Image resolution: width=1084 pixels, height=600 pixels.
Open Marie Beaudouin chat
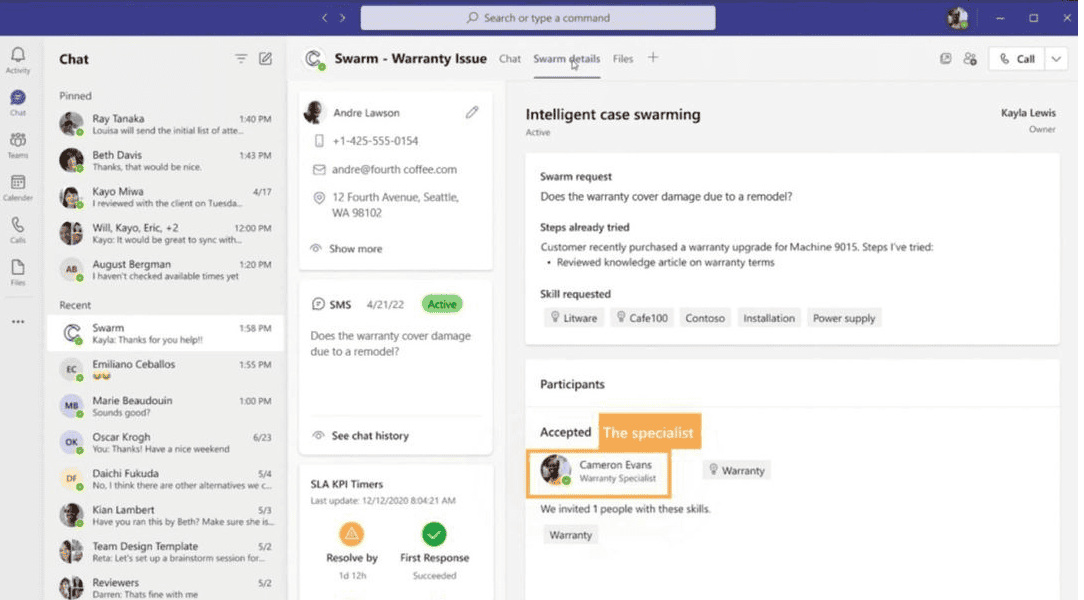tap(165, 406)
